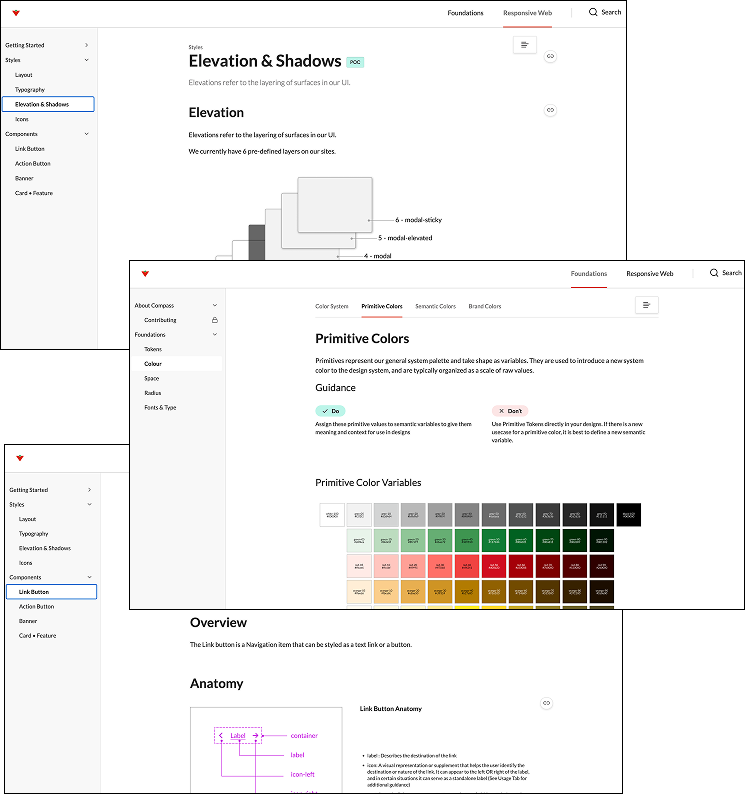The image size is (745, 794).
Task: Go to Fonts & Type in the sidebar
Action: [160, 408]
